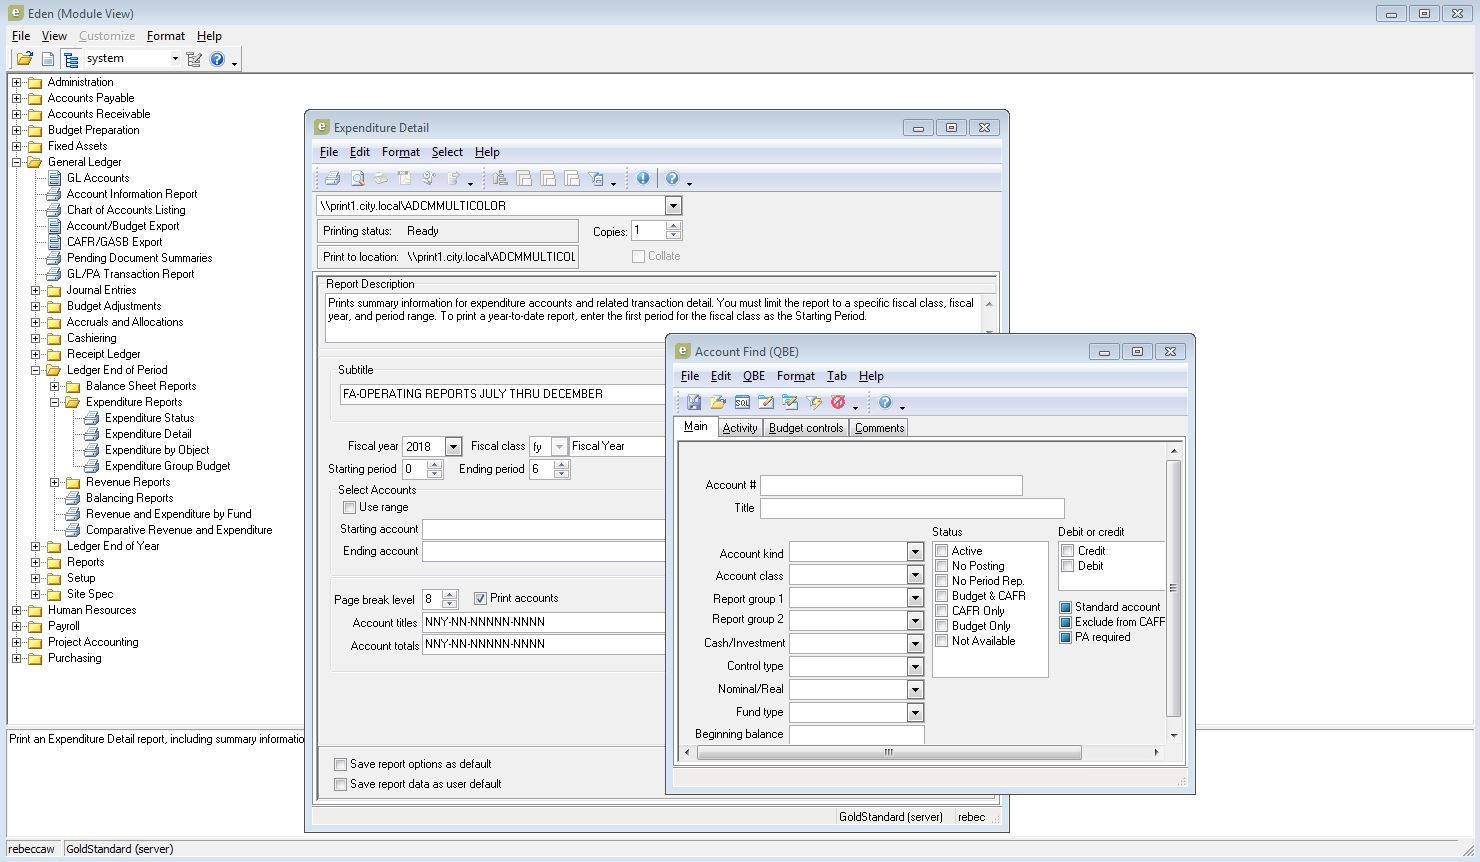The height and width of the screenshot is (862, 1480).
Task: Click the grayed PDF export icon in Expenditure Detail
Action: (404, 178)
